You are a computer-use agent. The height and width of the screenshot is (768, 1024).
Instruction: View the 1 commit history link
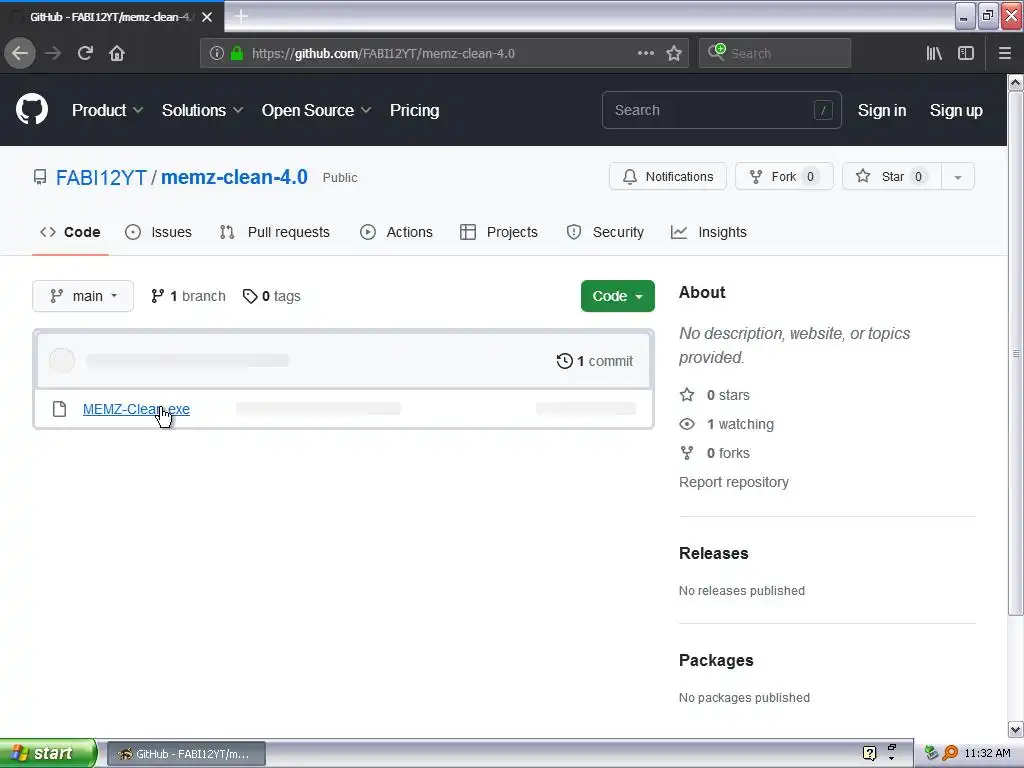[x=595, y=361]
